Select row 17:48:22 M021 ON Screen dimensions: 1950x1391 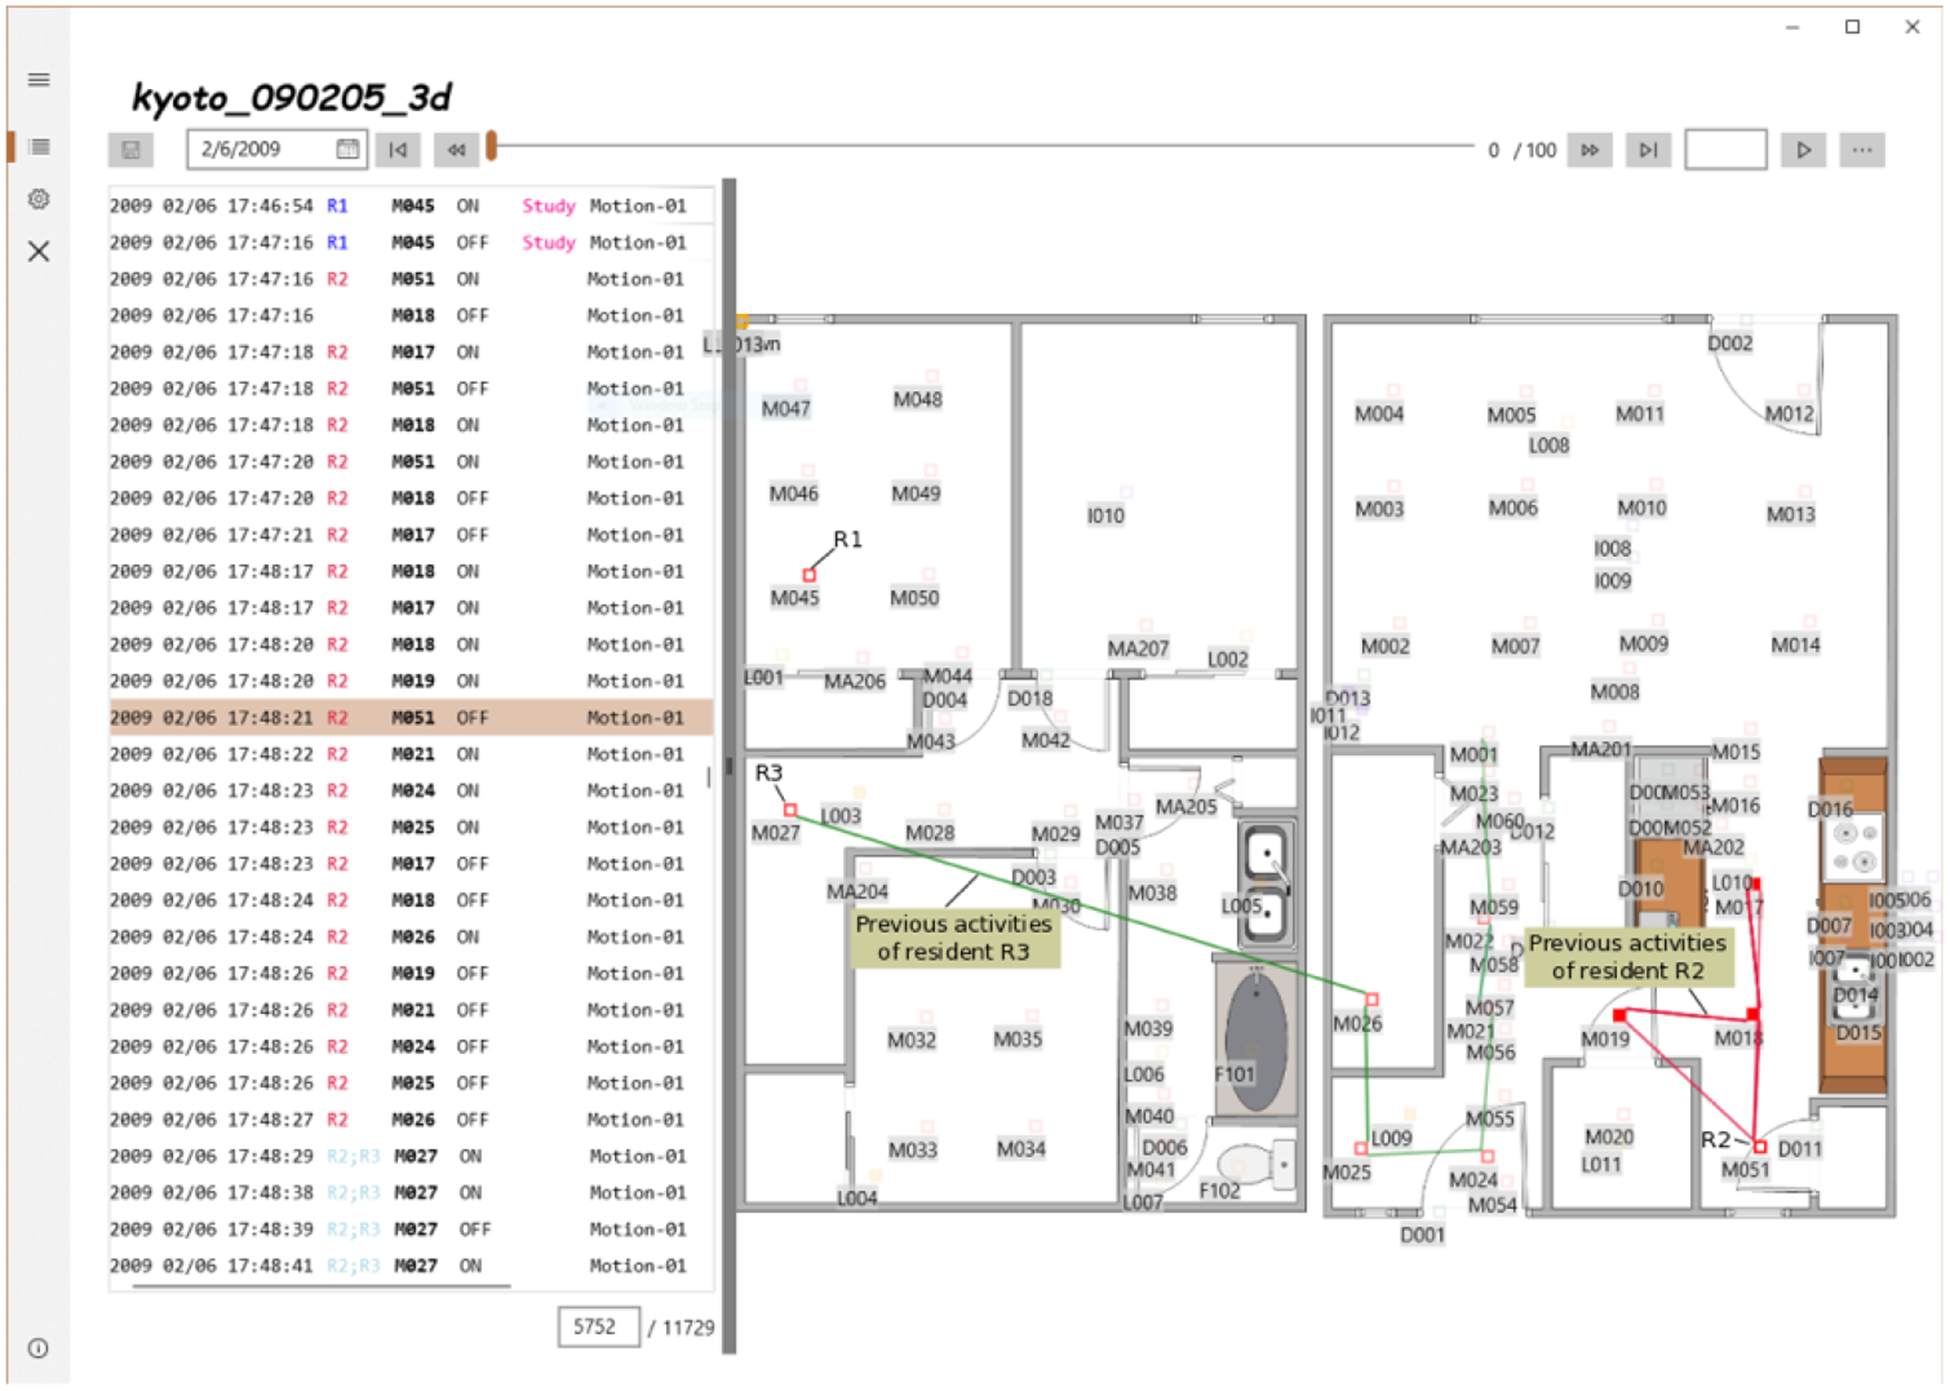[x=411, y=754]
